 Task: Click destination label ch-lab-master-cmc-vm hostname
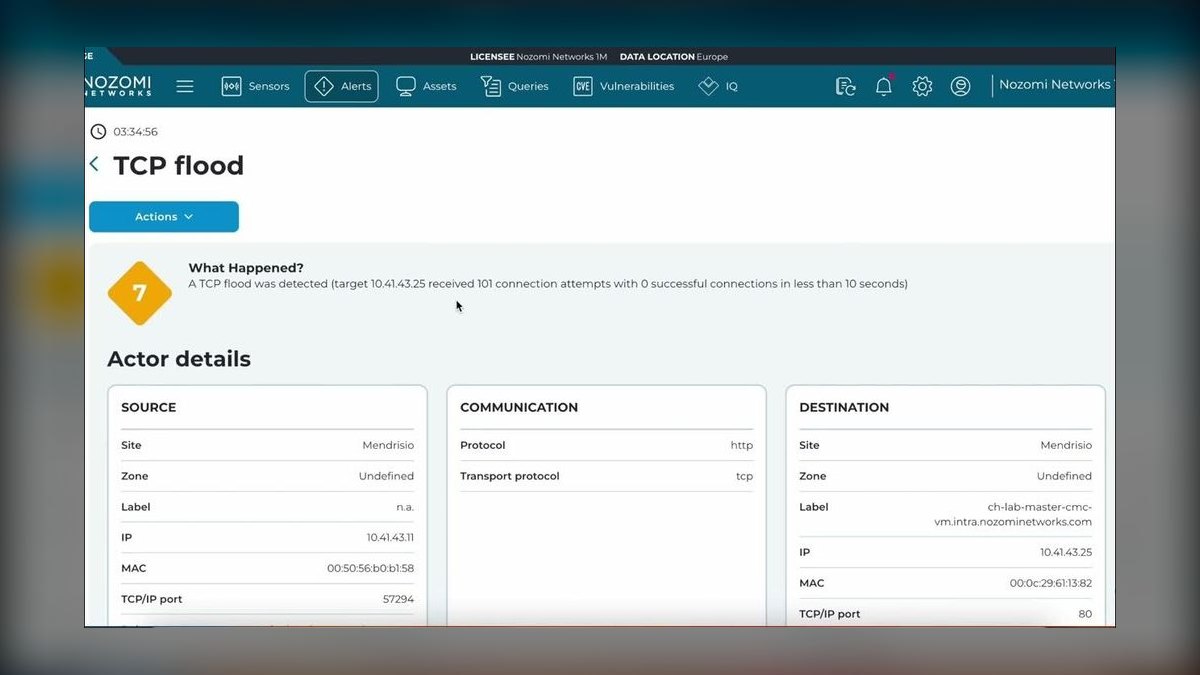point(1012,514)
